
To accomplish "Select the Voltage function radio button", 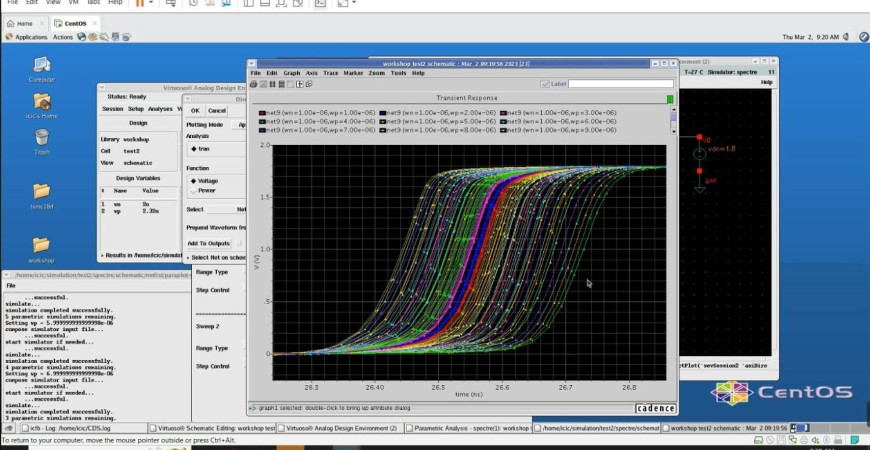I will coord(194,180).
